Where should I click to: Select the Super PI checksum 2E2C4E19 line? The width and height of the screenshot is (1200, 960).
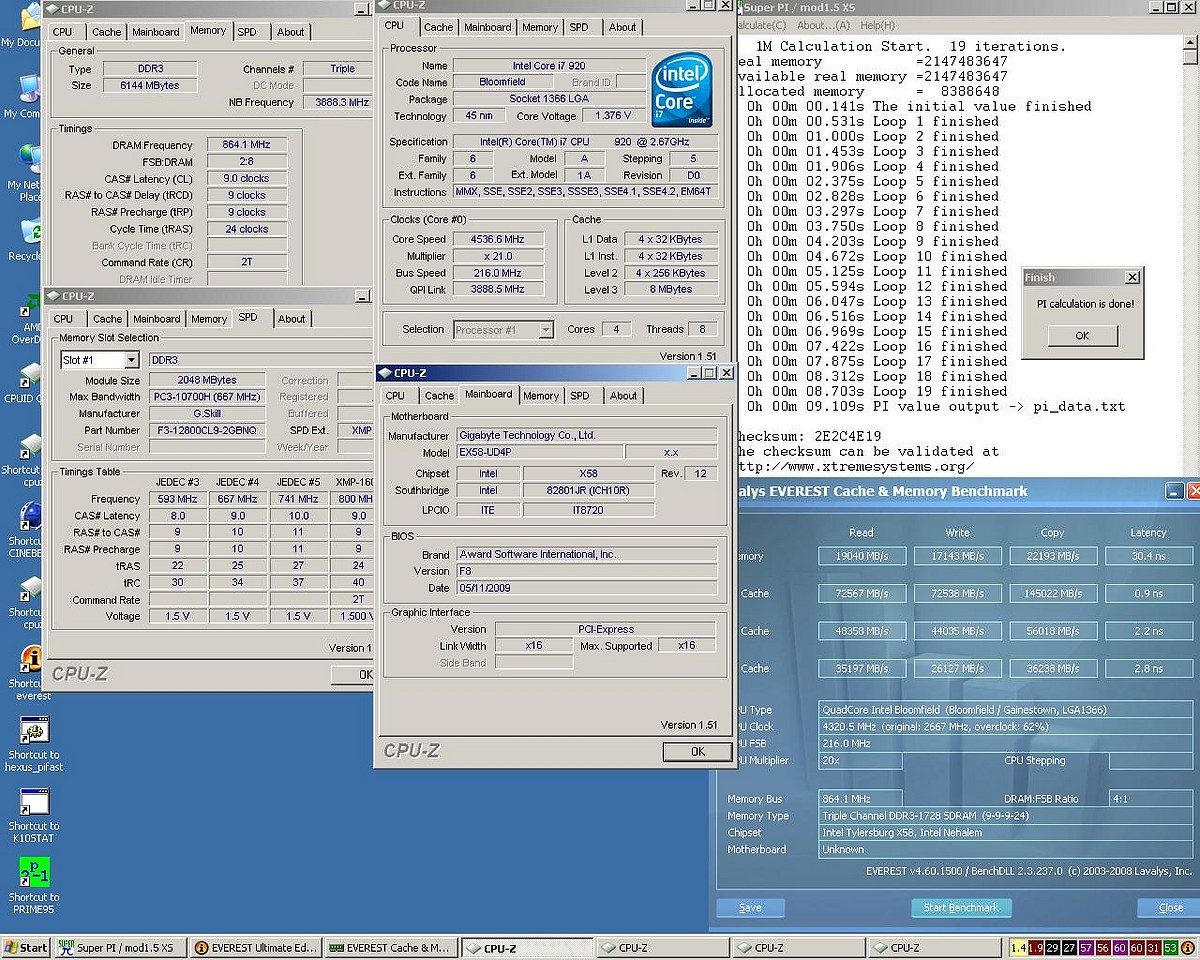(x=808, y=436)
